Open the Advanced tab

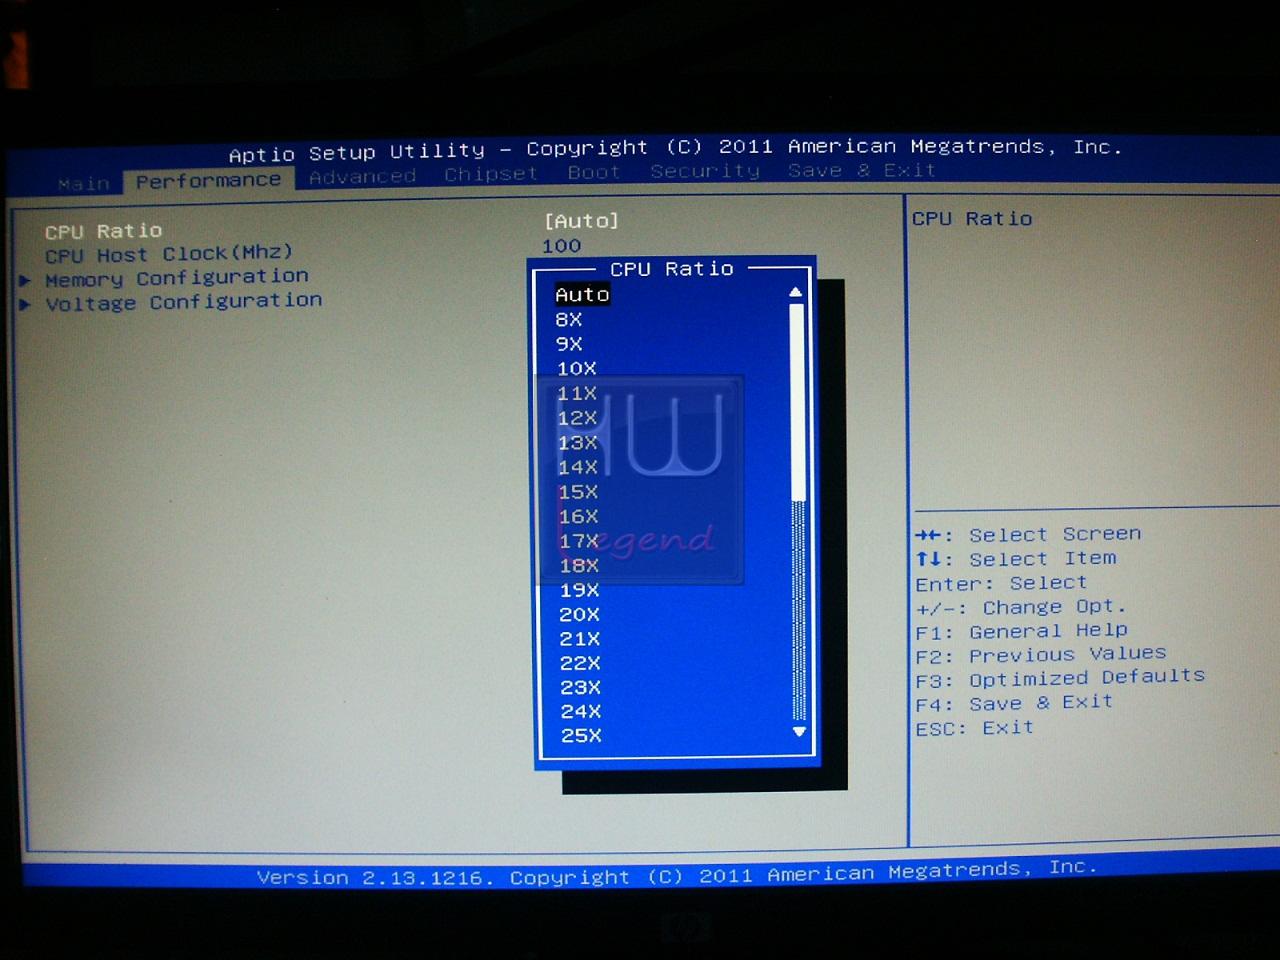(x=362, y=177)
